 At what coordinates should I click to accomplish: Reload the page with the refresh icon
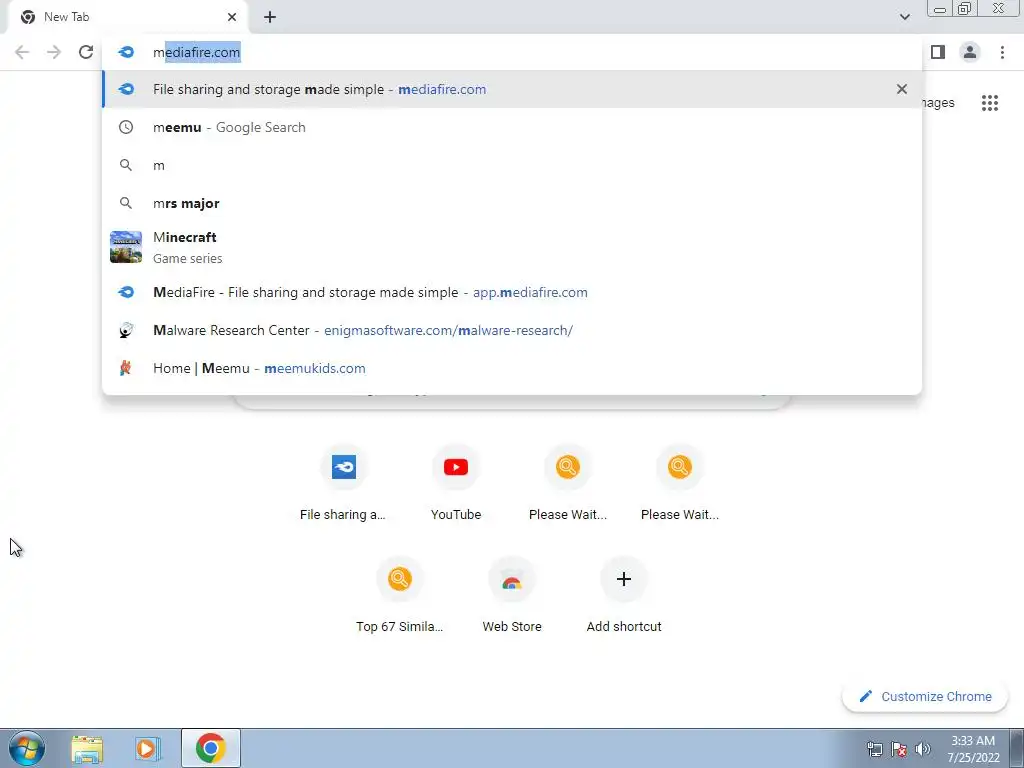coord(86,52)
